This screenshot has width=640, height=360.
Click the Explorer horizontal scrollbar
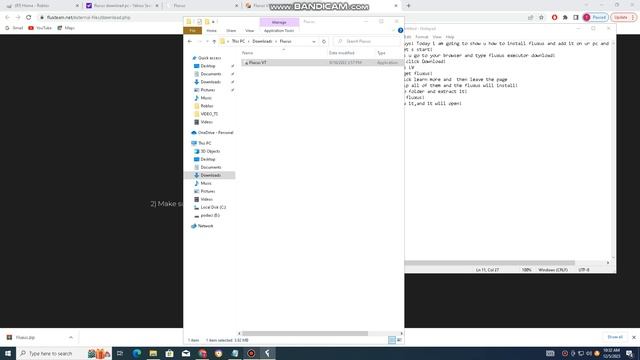[305, 333]
